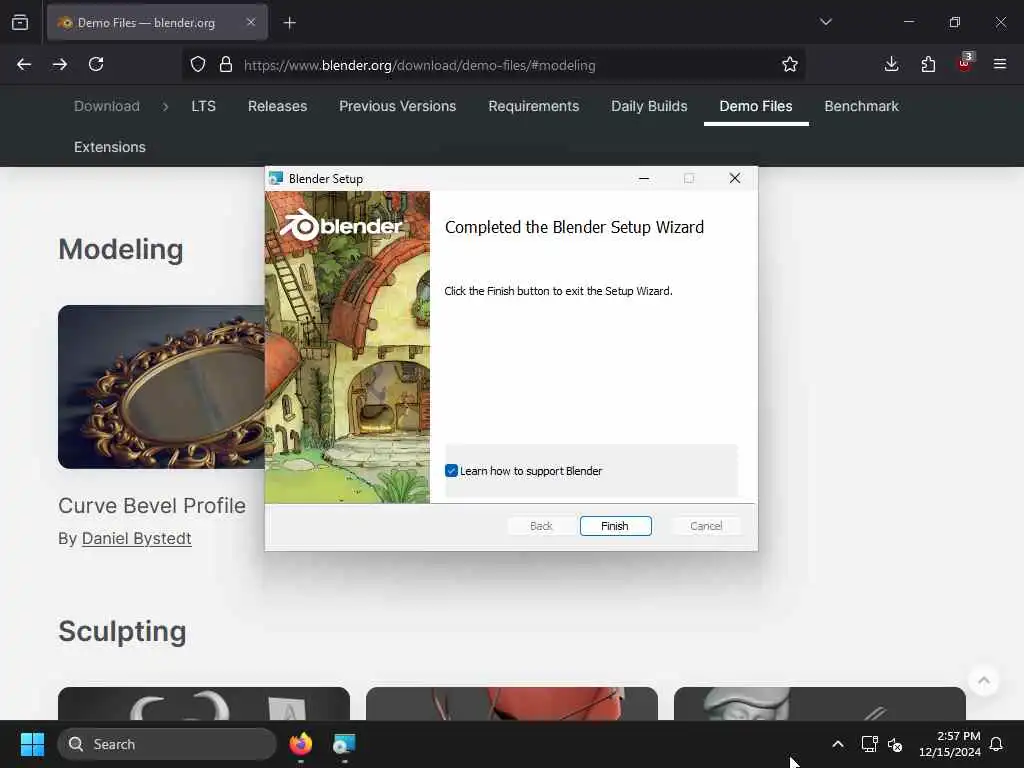Select the Demo Files nav item
This screenshot has width=1024, height=768.
pyautogui.click(x=756, y=106)
